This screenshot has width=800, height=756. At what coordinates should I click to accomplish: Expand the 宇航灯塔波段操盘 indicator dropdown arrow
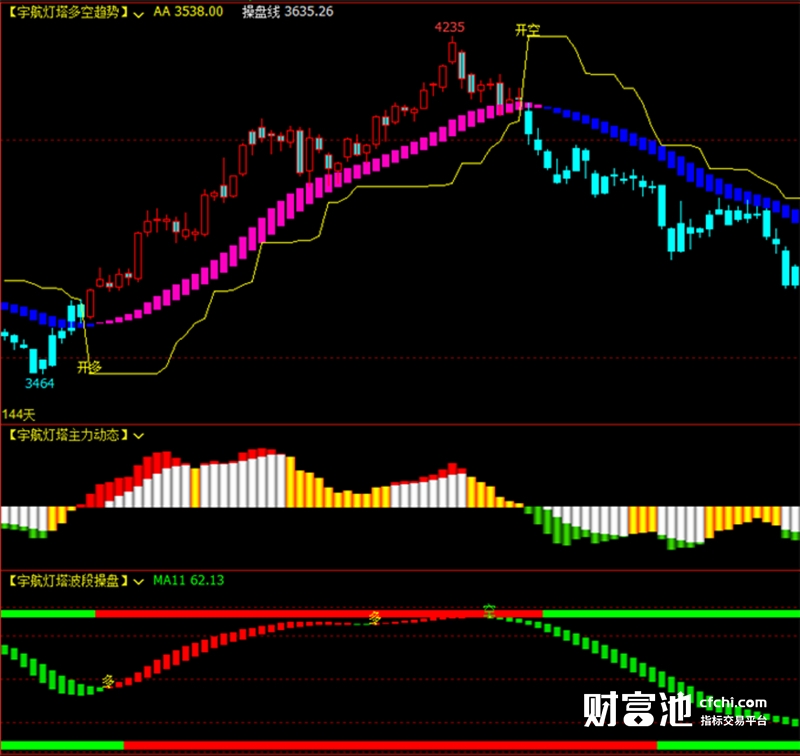click(138, 582)
